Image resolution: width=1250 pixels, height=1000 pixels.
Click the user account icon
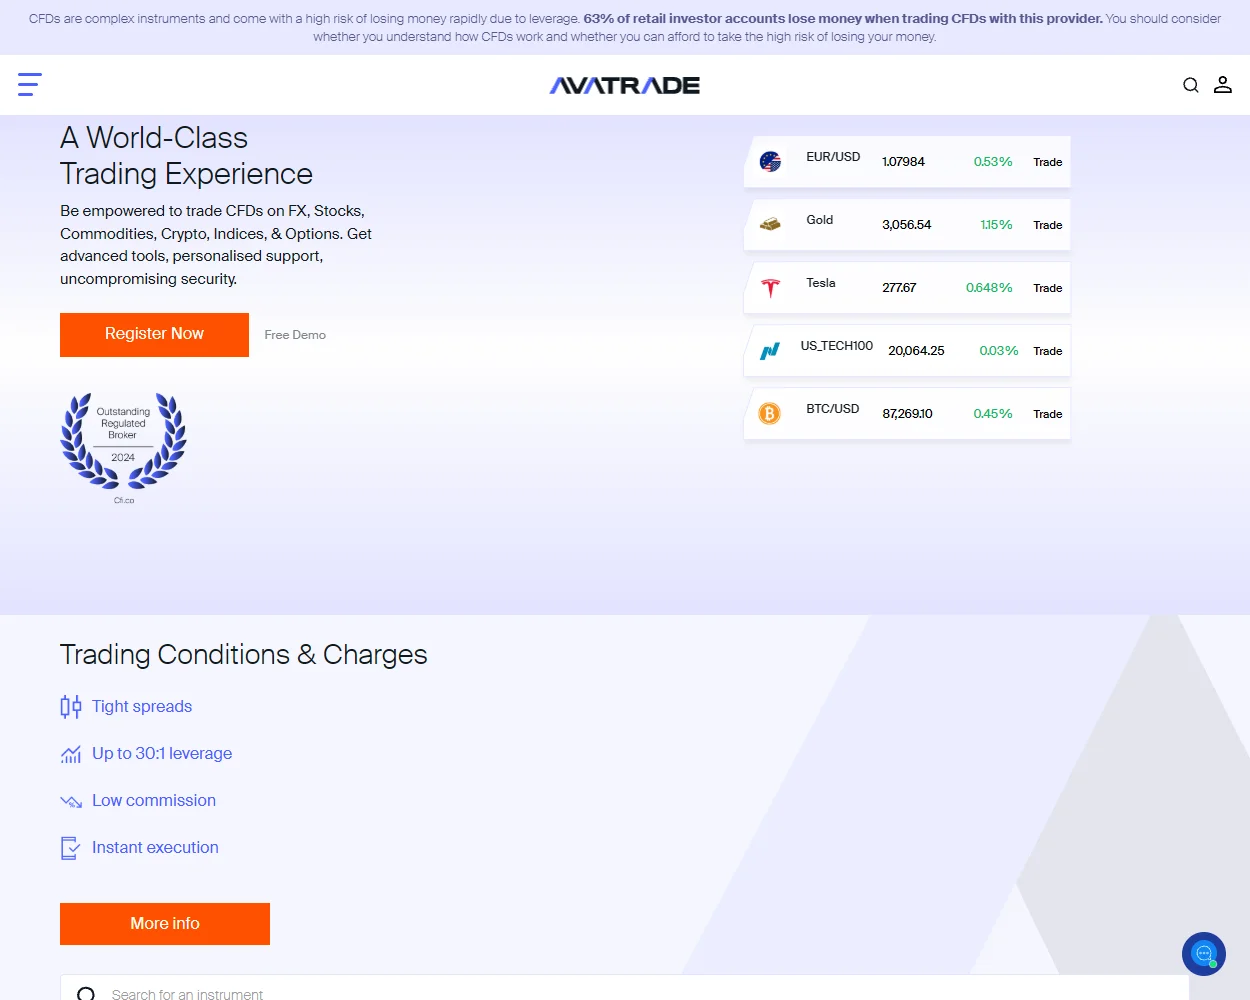click(1223, 85)
